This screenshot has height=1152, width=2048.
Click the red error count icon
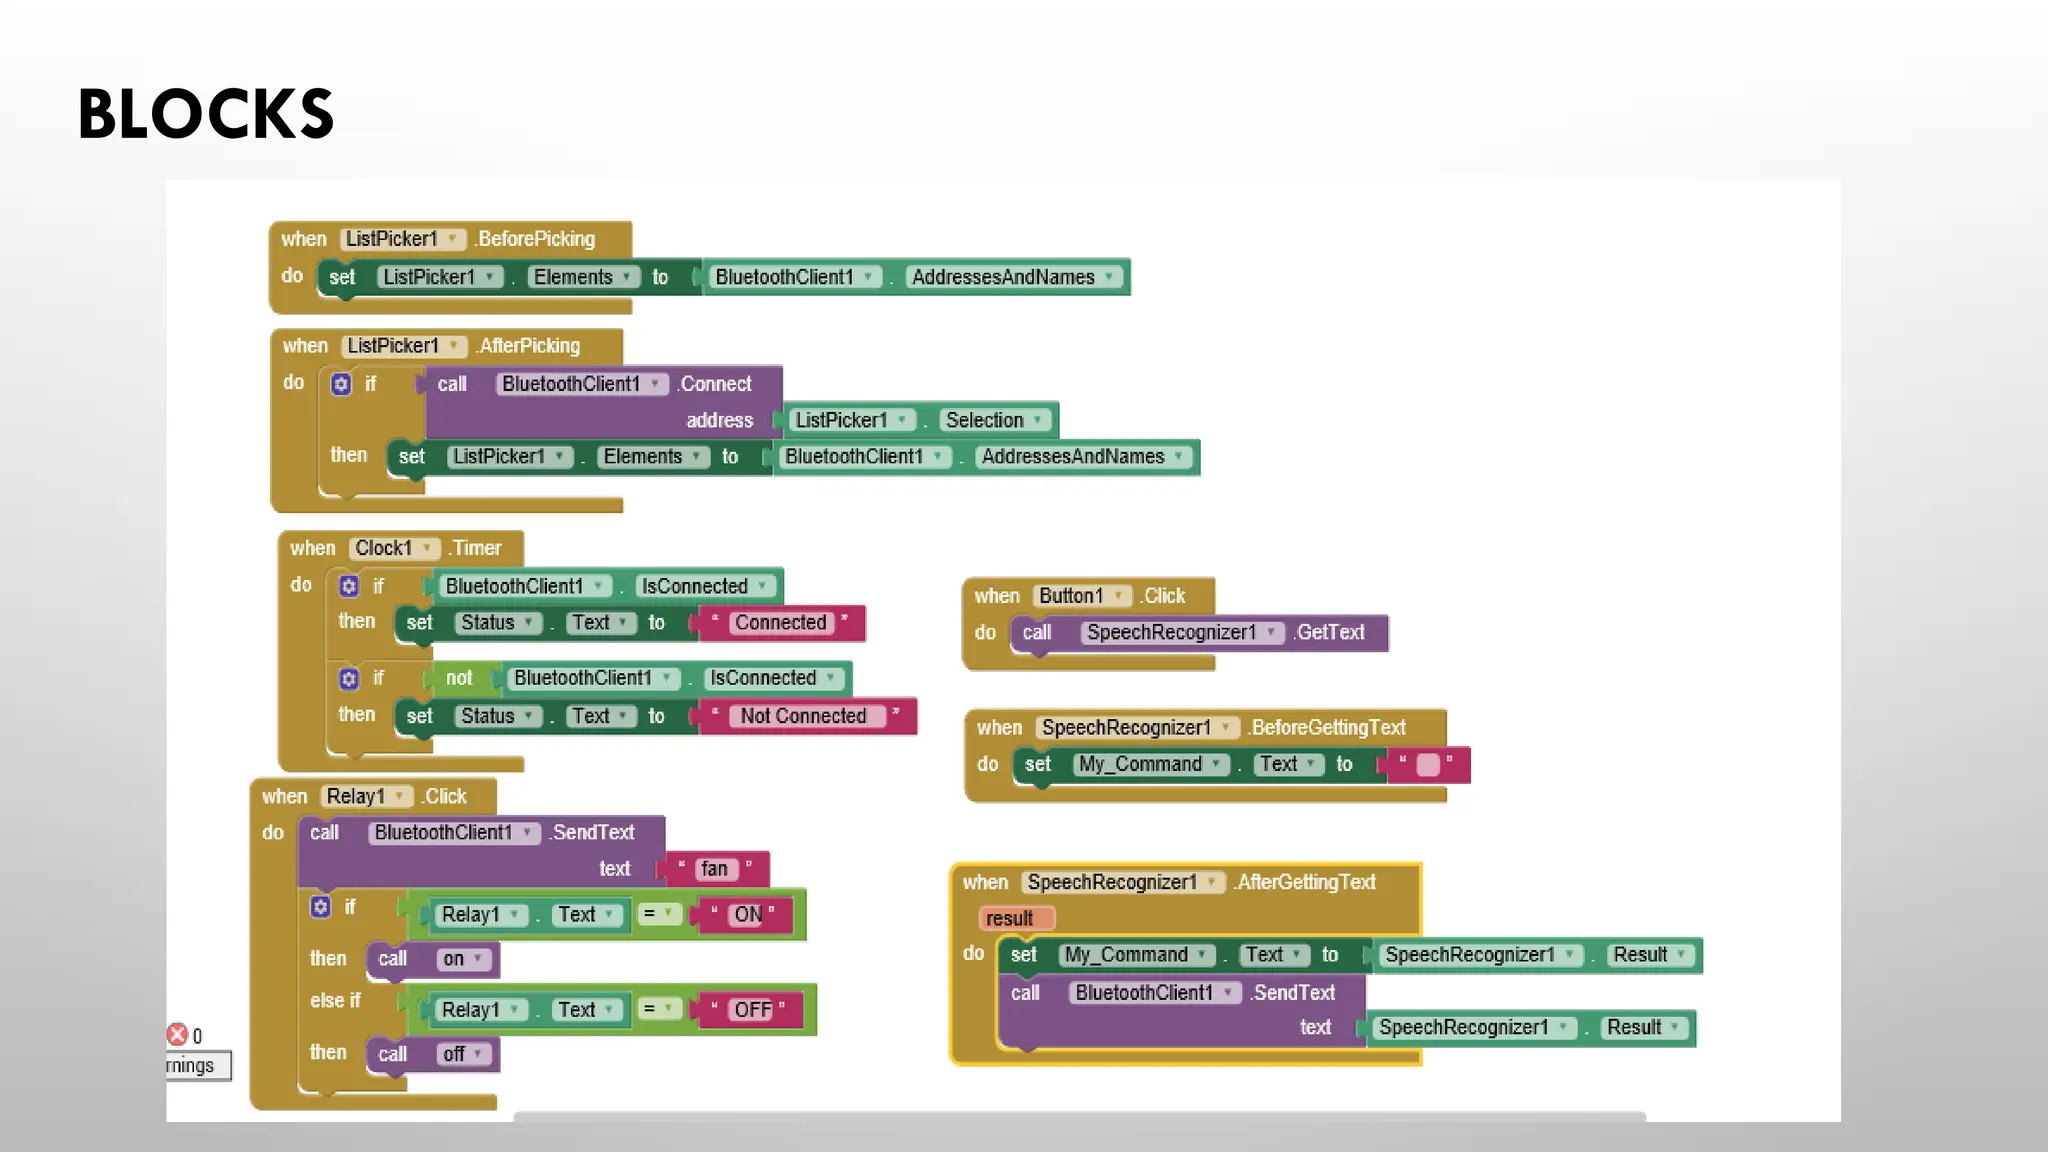coord(178,1035)
